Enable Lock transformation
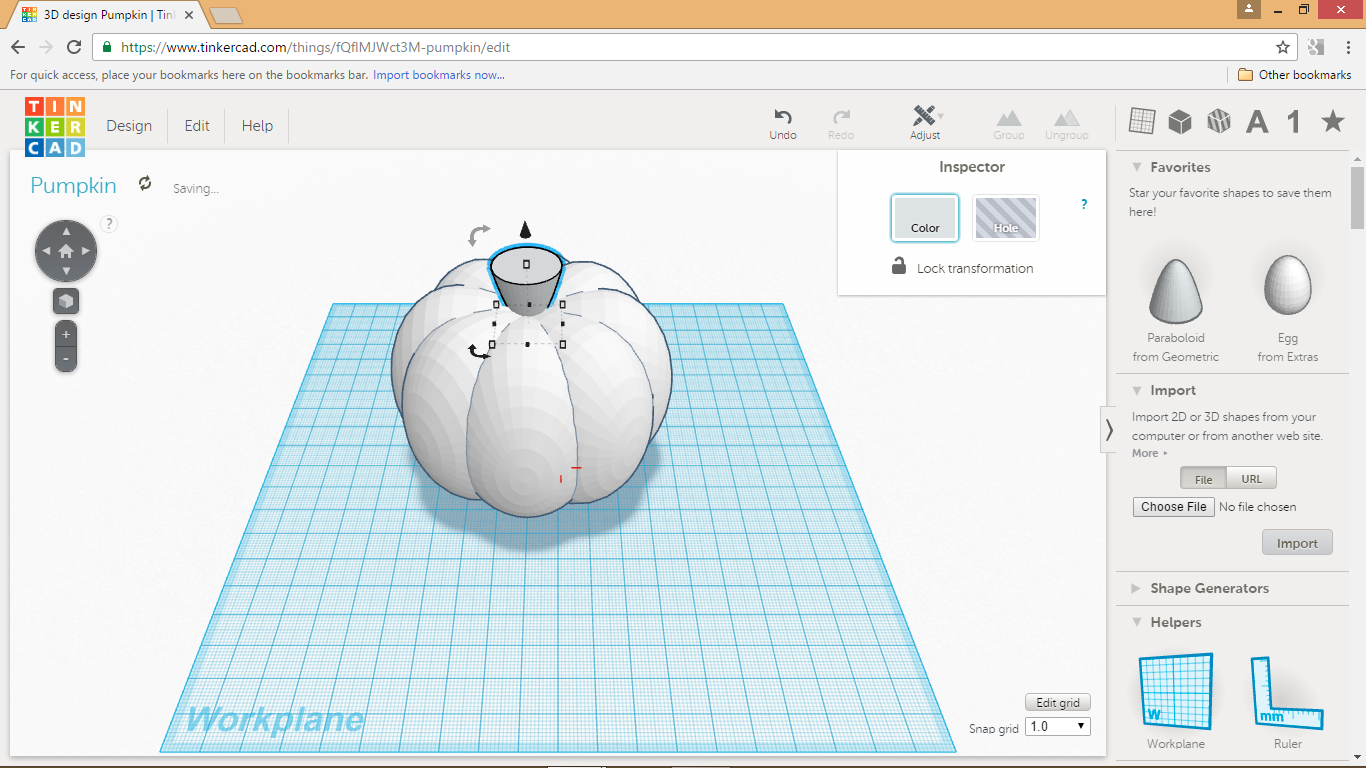This screenshot has height=768, width=1366. click(x=898, y=267)
